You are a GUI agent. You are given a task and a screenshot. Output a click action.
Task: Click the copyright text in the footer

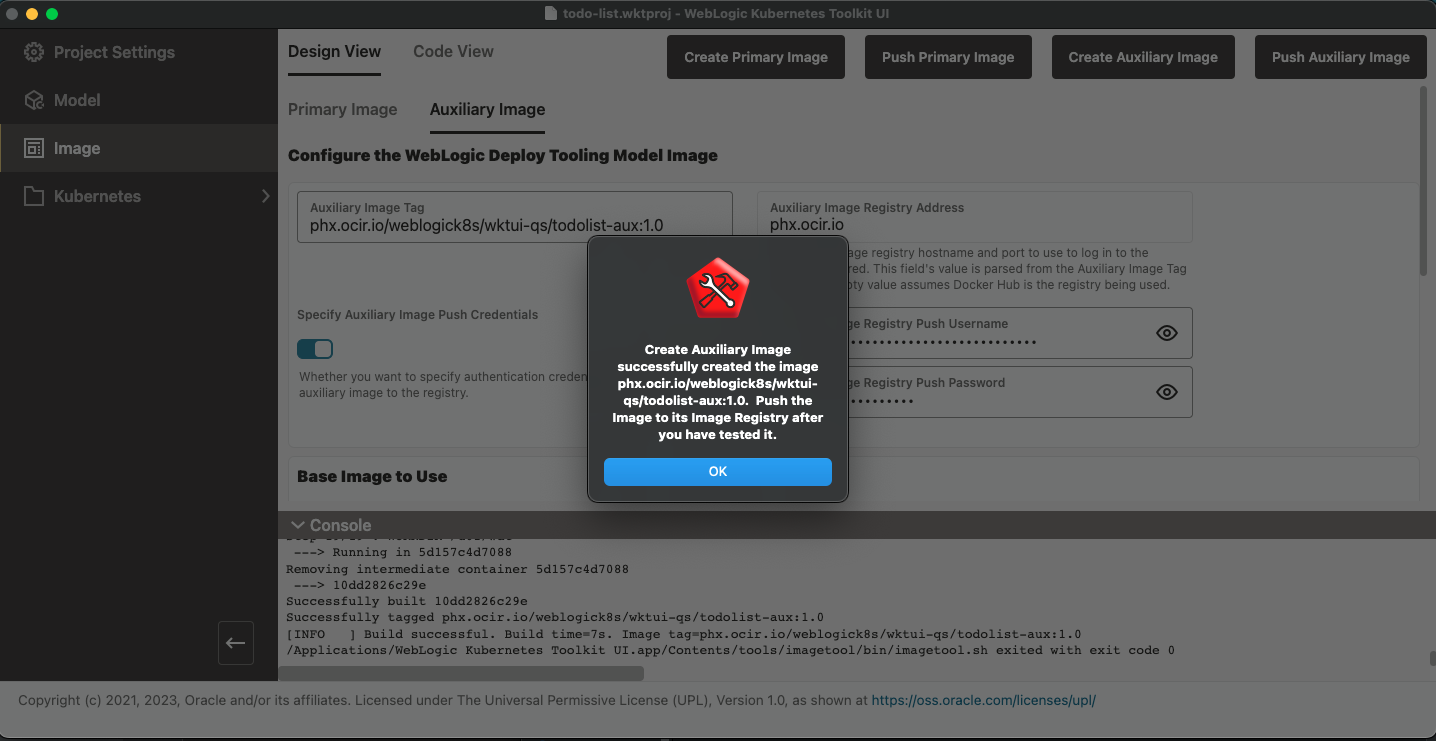pos(443,700)
